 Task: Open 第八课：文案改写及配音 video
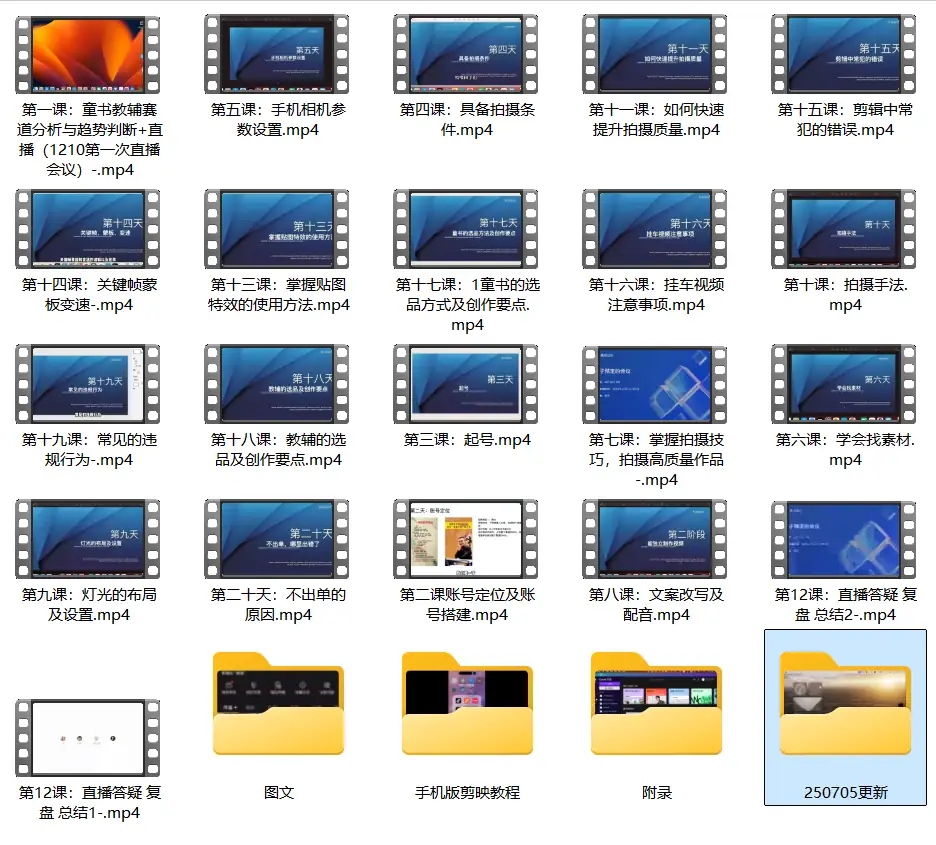tap(654, 538)
